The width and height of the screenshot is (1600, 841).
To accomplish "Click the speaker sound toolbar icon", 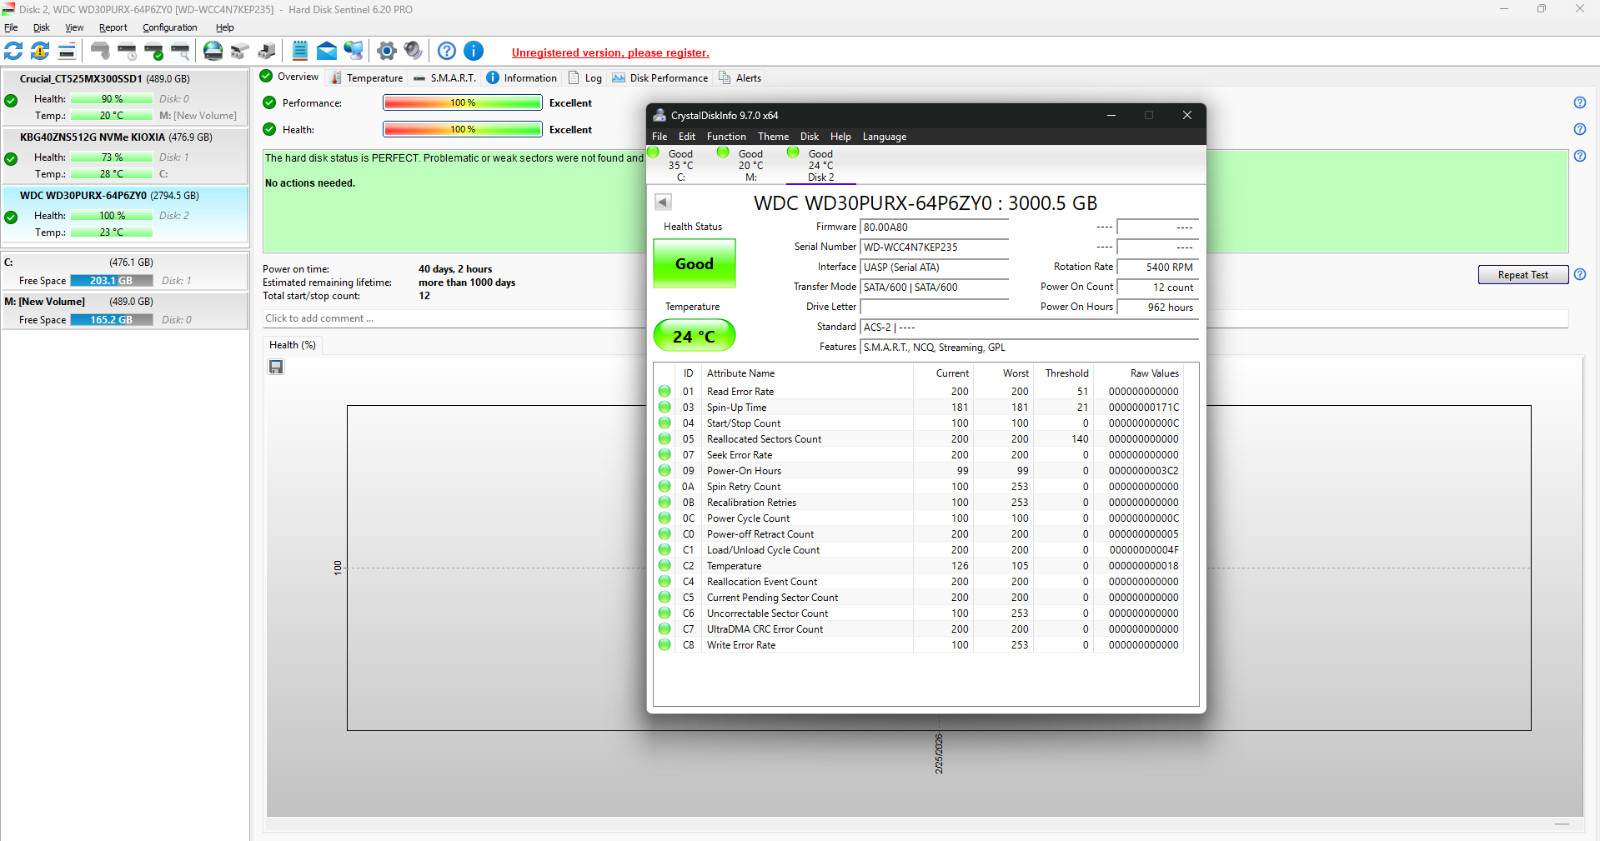I will click(x=413, y=51).
